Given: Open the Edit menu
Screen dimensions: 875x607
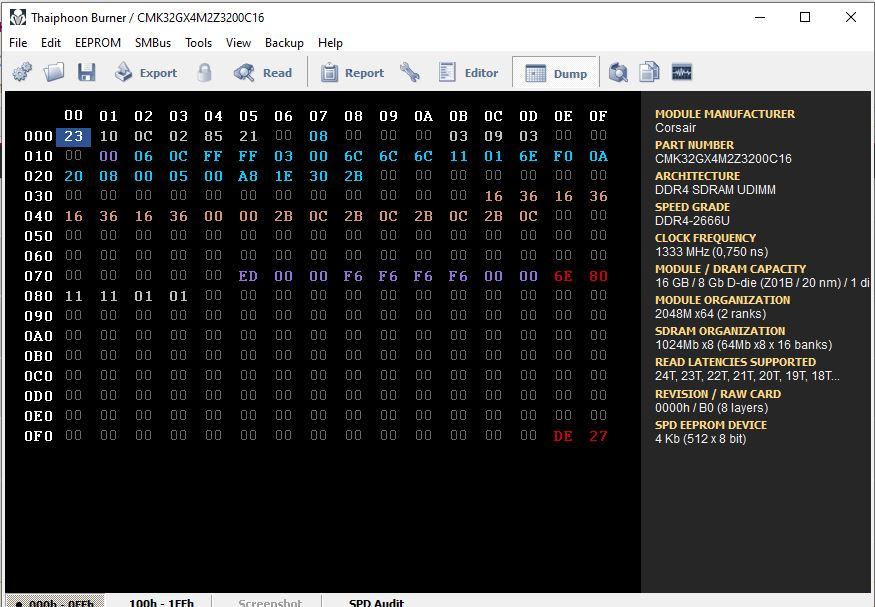Looking at the screenshot, I should pos(51,43).
